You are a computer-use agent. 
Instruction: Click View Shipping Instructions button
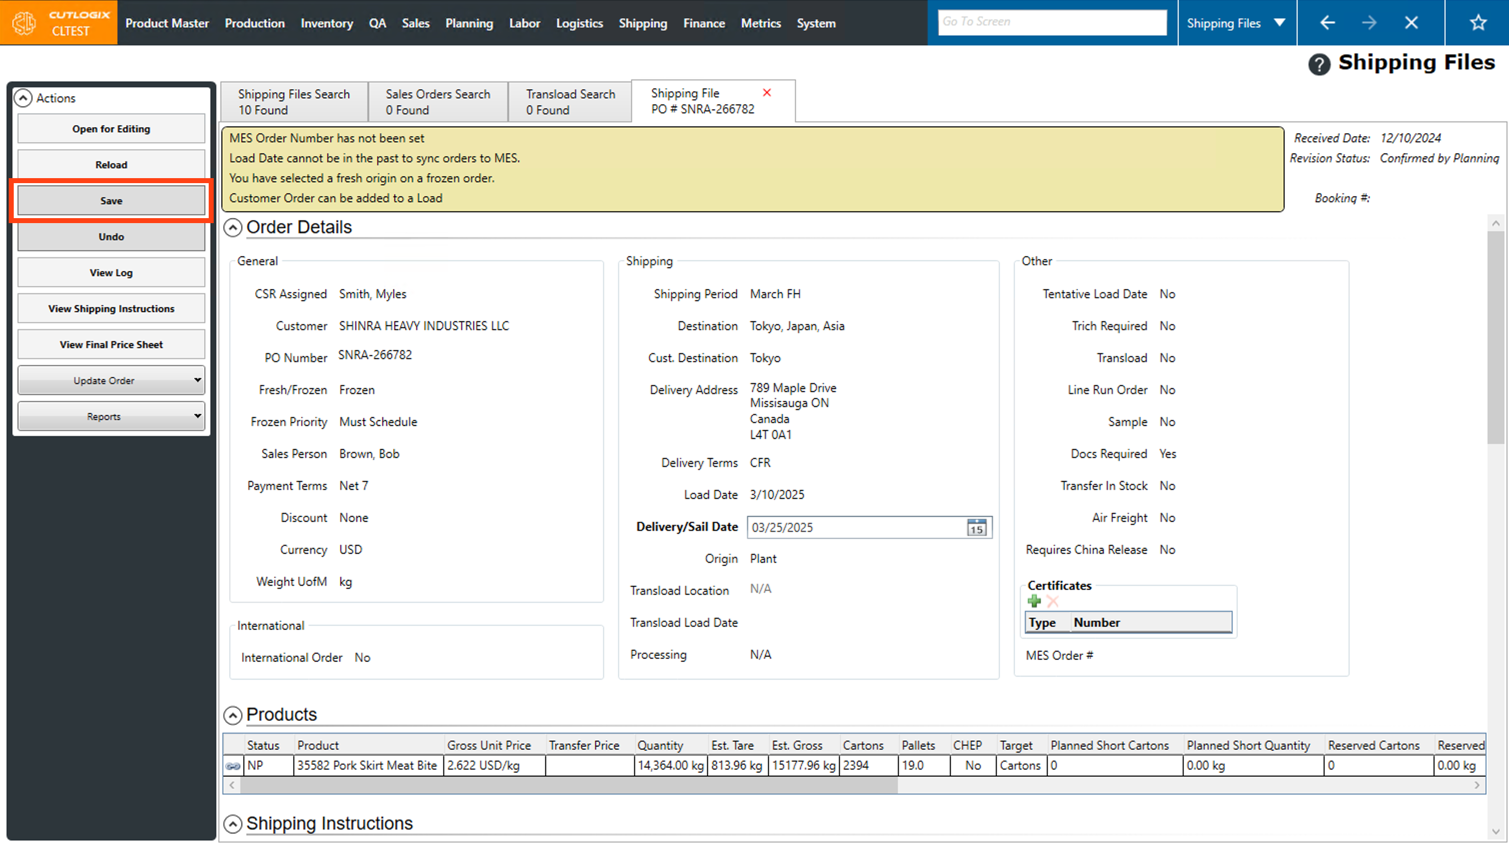[111, 309]
